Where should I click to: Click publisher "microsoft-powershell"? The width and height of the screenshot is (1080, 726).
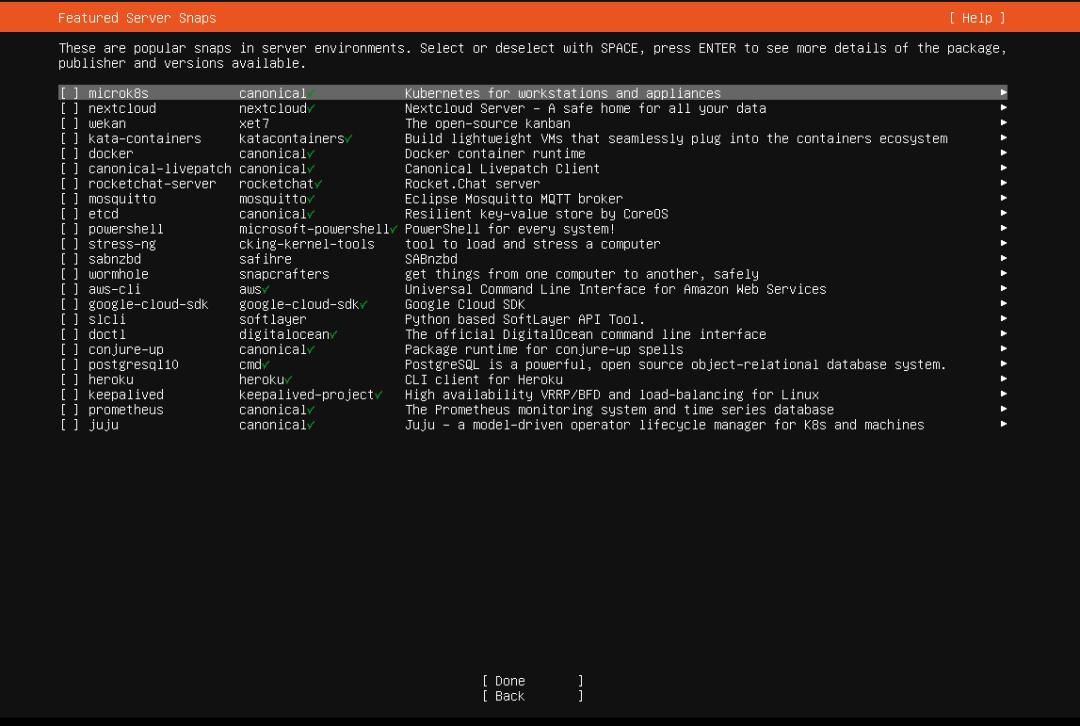point(314,229)
